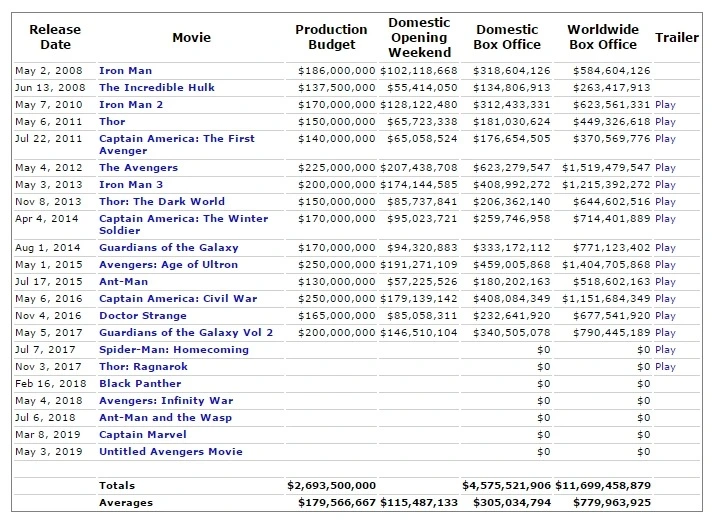Select the $207,438,708 opening weekend value
Viewport: 715px width, 520px height.
coord(419,168)
